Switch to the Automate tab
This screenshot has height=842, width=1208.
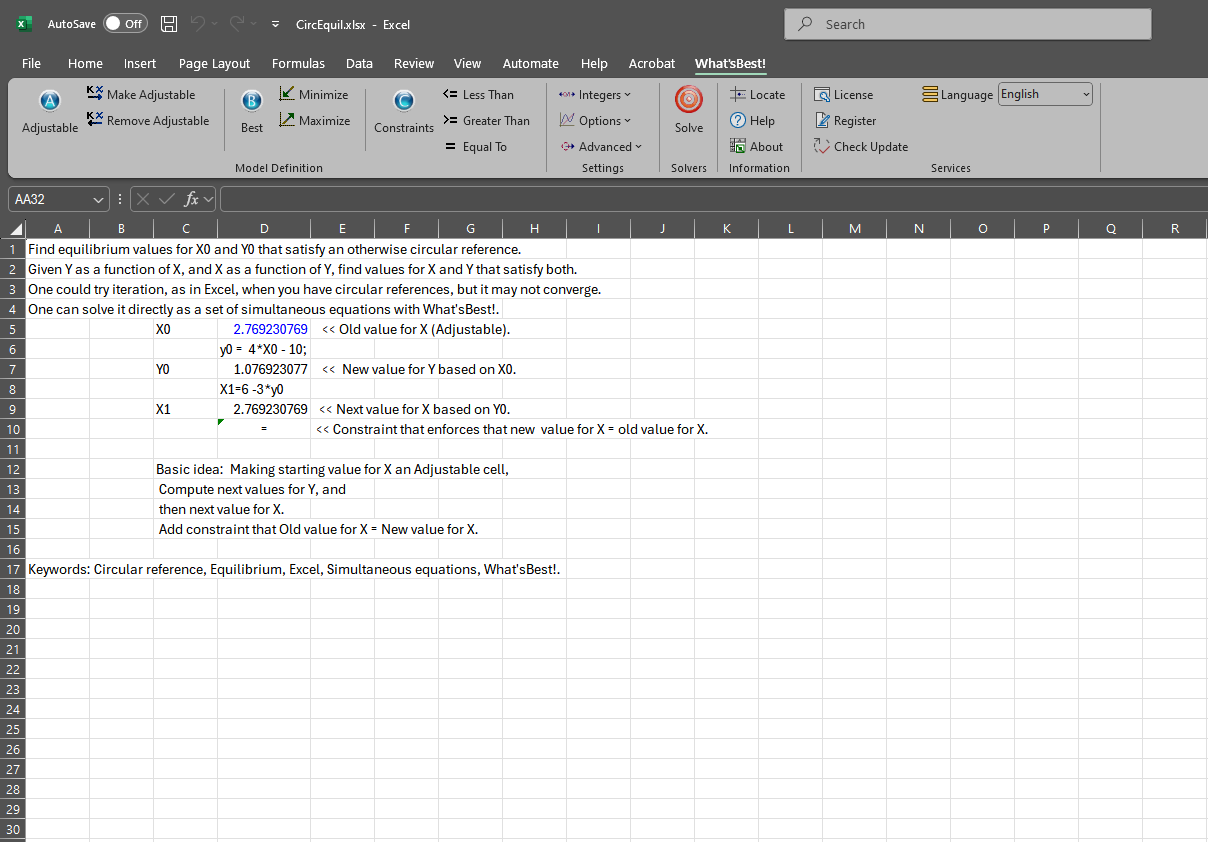[x=530, y=63]
